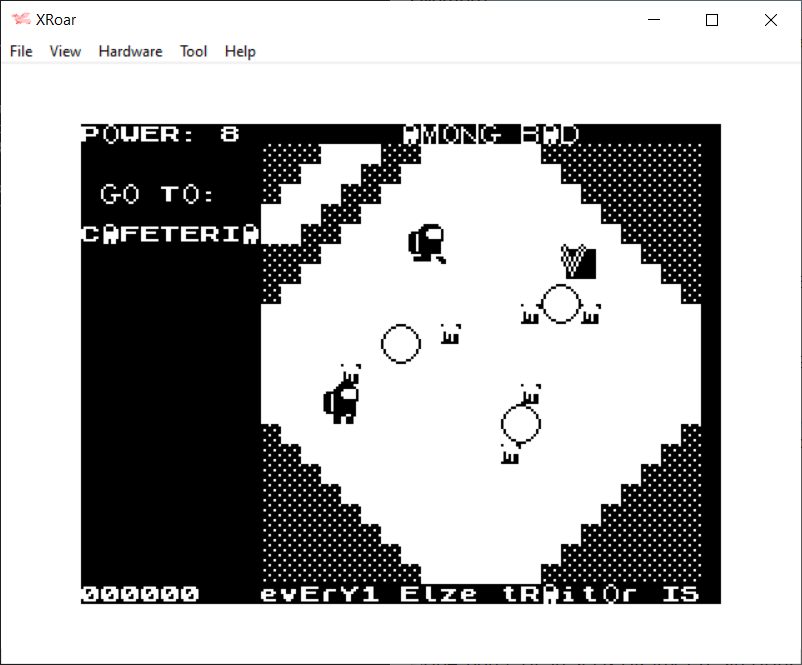Click the crewmate sprite at lower left of room
This screenshot has width=802, height=665.
pyautogui.click(x=342, y=401)
